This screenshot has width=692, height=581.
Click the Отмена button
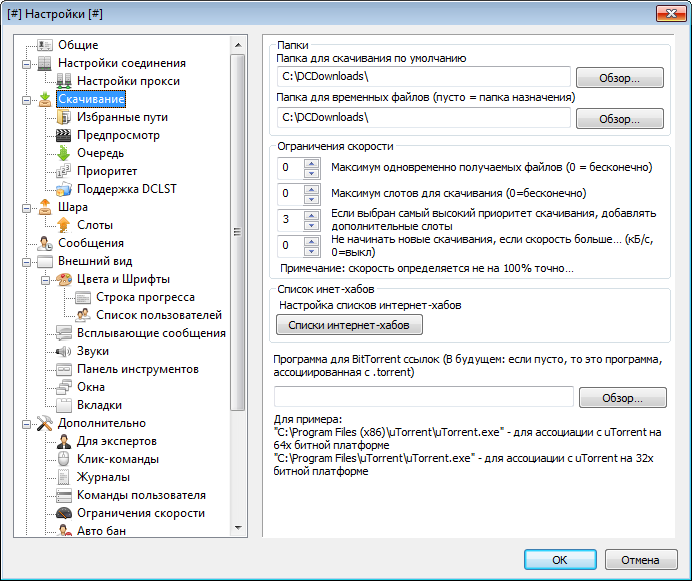(x=640, y=560)
